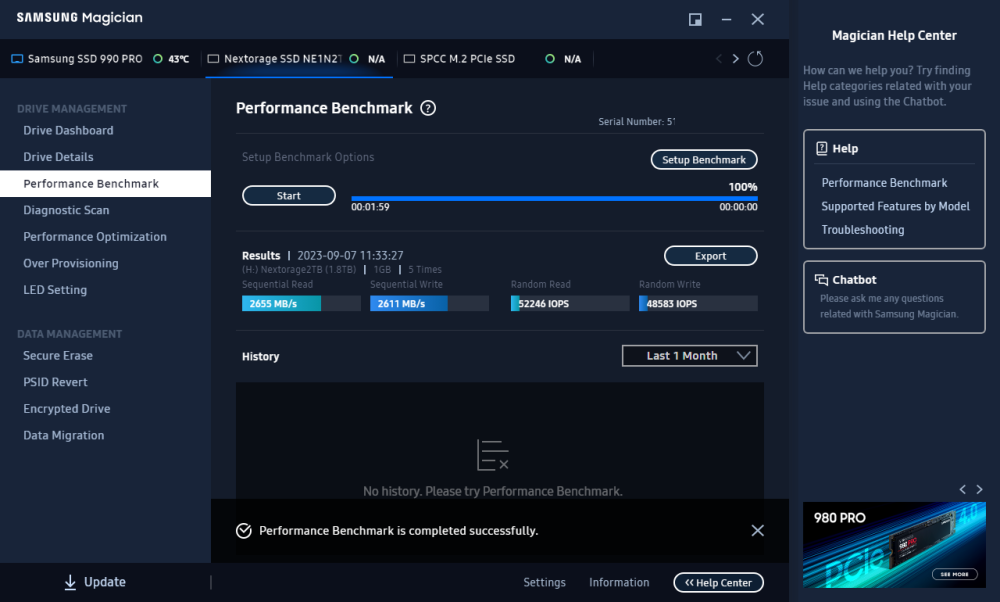Dismiss the benchmark completed notification
The width and height of the screenshot is (1000, 602).
coord(757,531)
